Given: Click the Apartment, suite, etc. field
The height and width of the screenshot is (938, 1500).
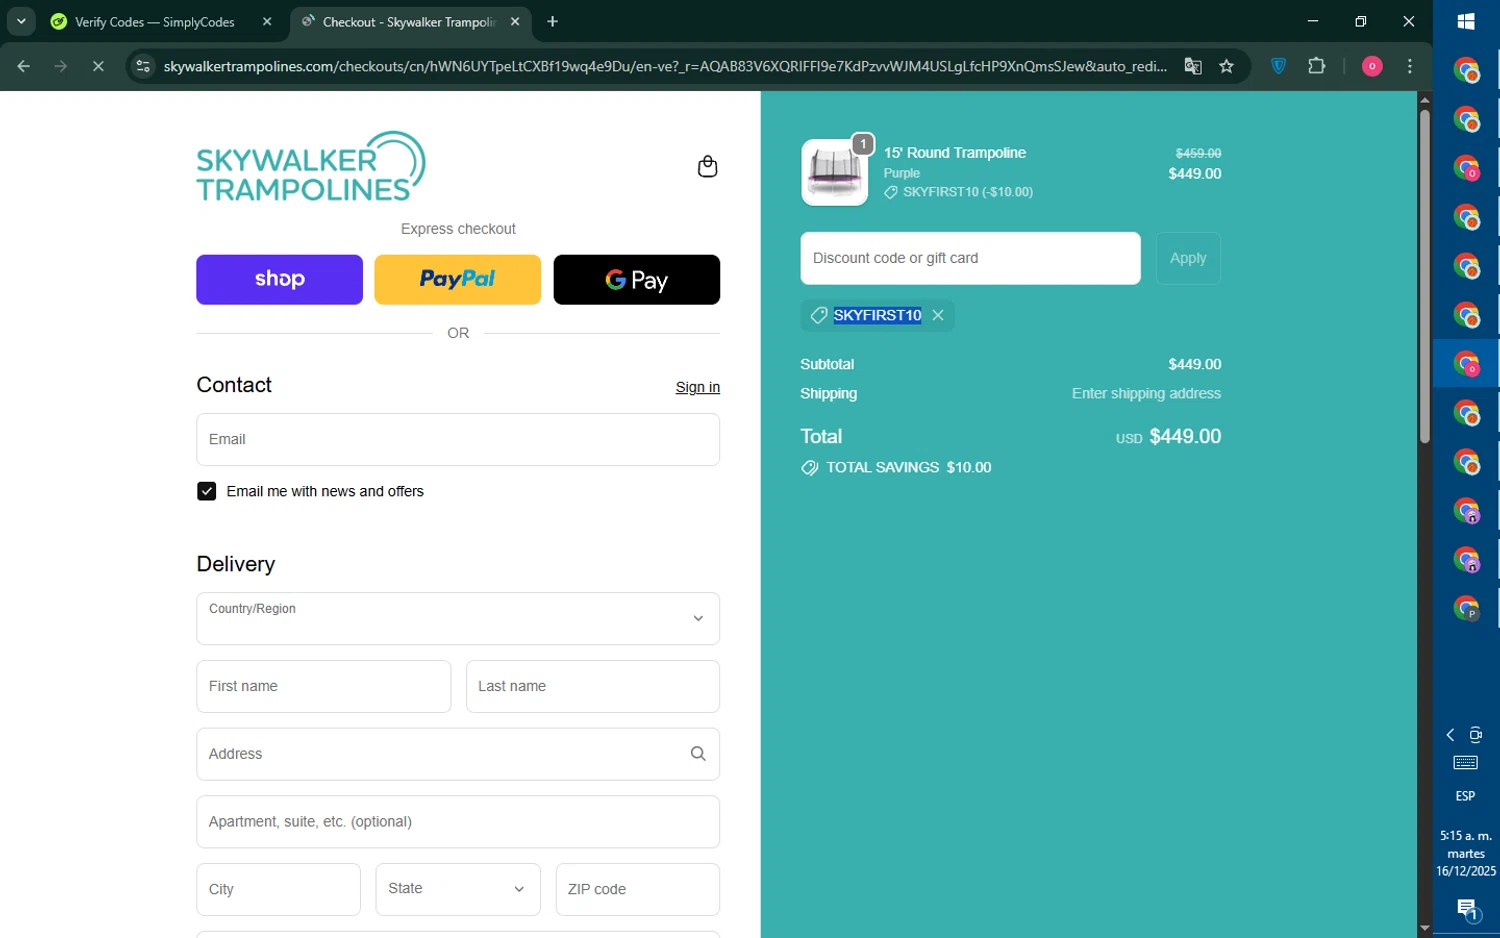Looking at the screenshot, I should click(x=458, y=822).
